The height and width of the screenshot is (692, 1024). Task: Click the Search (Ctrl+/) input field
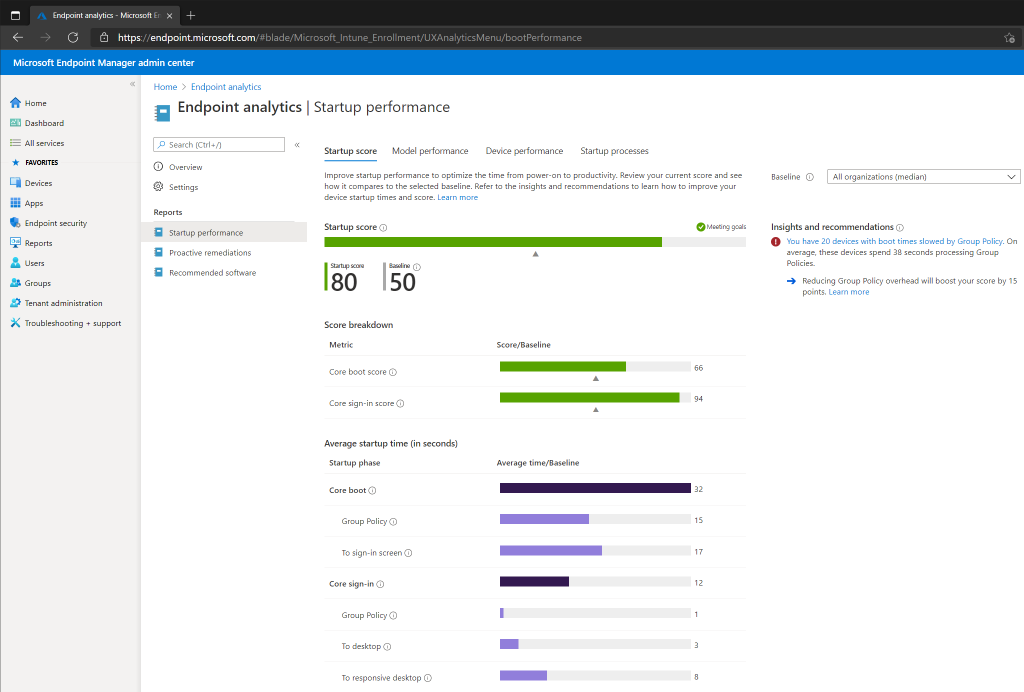pyautogui.click(x=219, y=144)
